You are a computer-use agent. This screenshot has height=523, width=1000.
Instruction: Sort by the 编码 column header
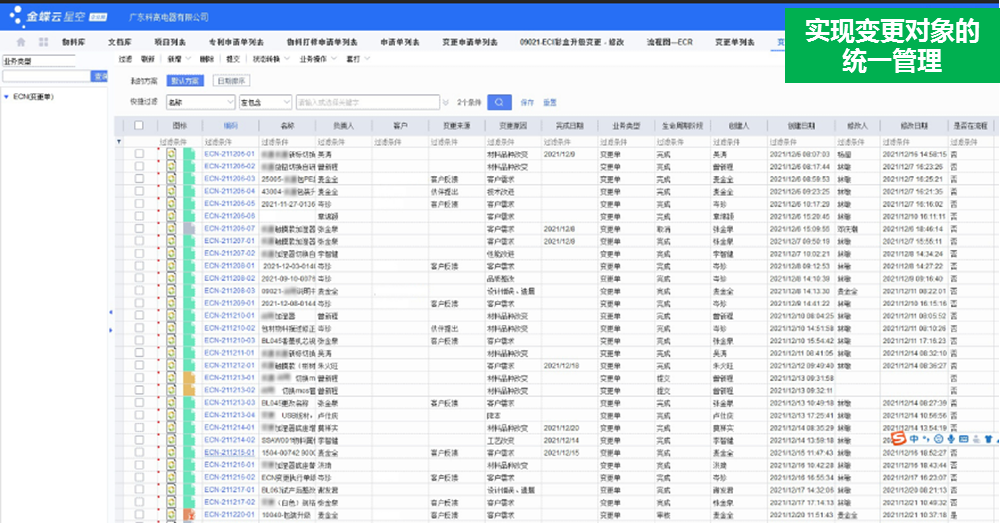click(230, 126)
